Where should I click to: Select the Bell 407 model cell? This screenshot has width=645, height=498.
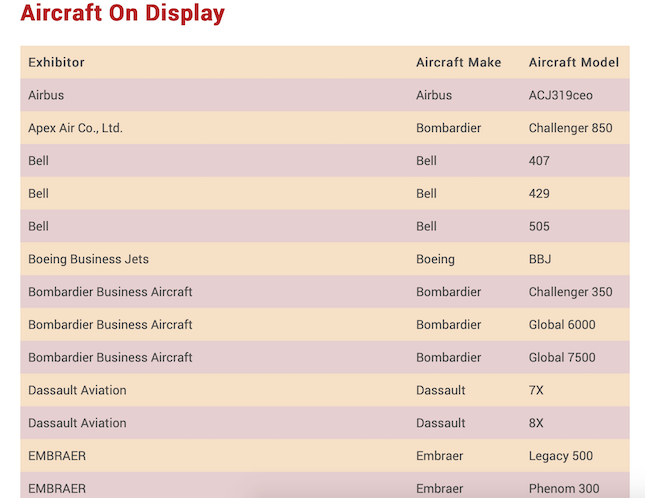pos(539,161)
